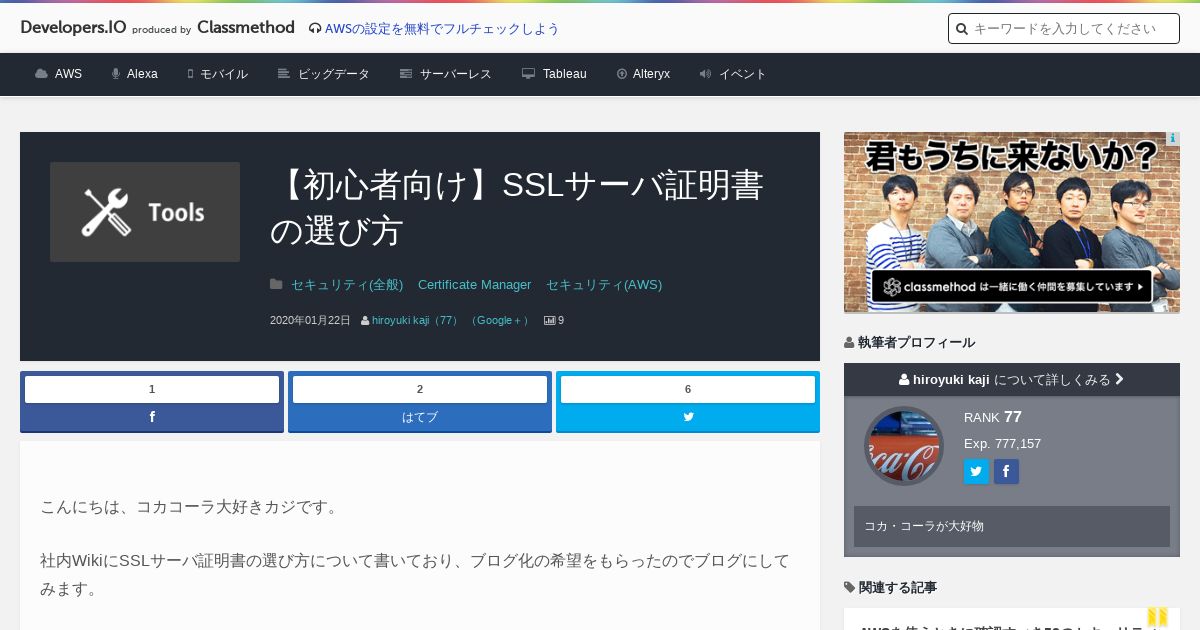The height and width of the screenshot is (630, 1200).
Task: Open the Google+ author link
Action: coord(499,321)
